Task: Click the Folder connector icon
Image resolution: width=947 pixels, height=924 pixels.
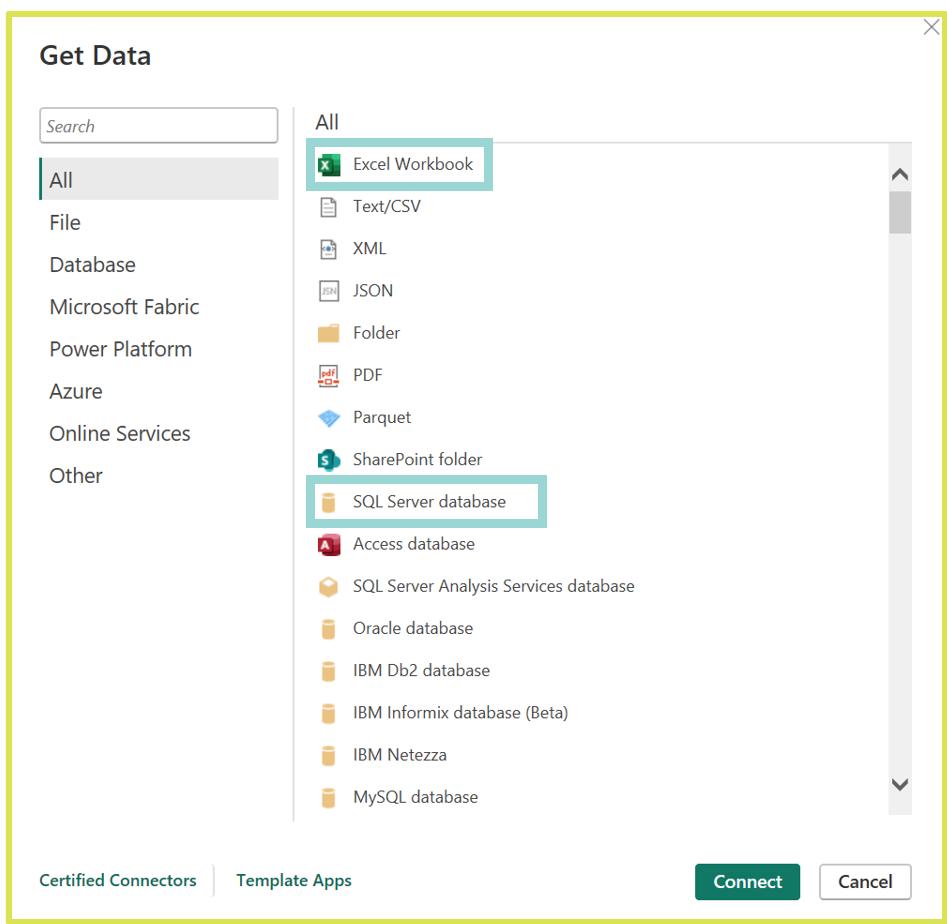Action: [329, 333]
